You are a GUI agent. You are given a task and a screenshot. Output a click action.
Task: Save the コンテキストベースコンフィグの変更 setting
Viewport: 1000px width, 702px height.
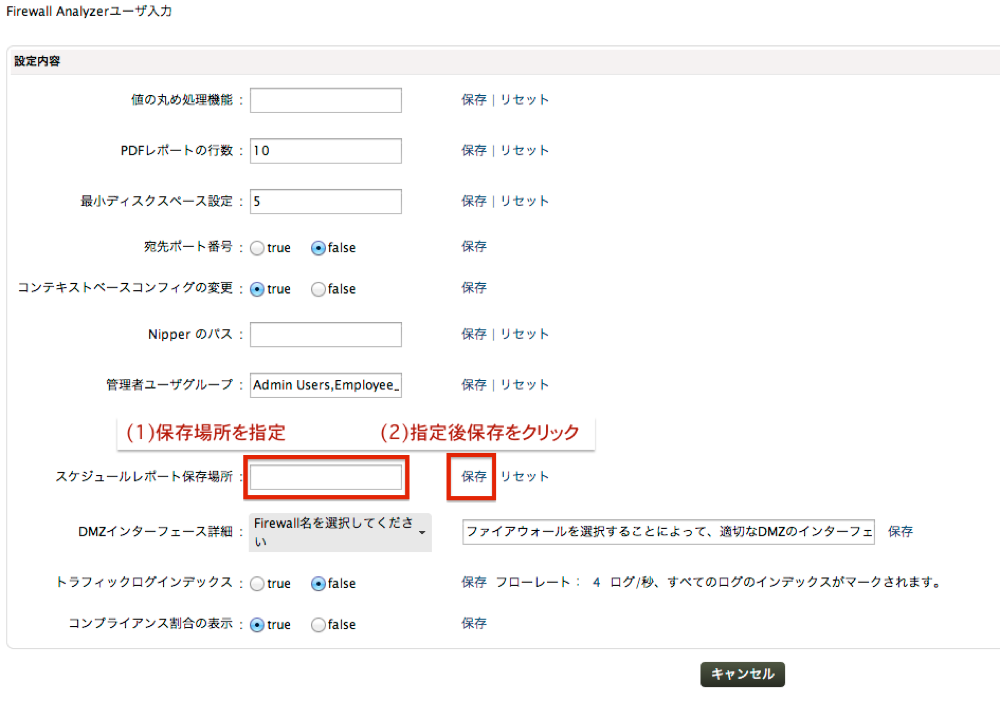(474, 288)
